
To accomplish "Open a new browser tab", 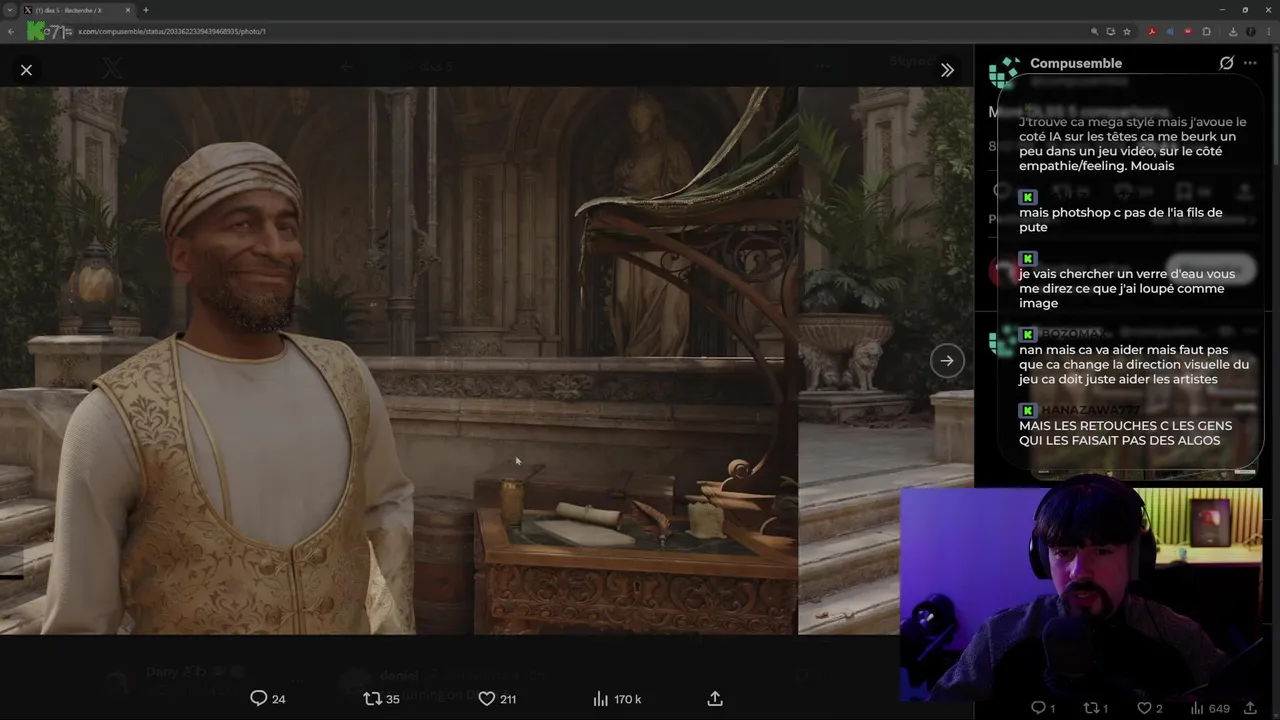I will coord(146,10).
